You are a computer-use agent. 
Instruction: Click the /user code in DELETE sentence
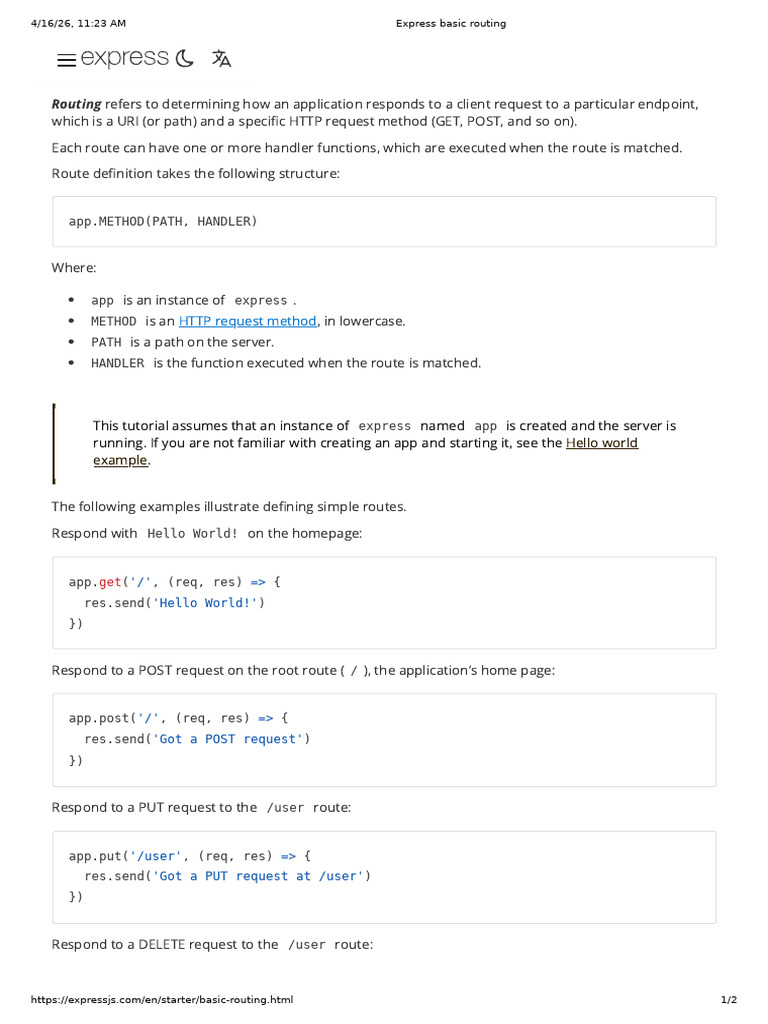pos(306,945)
